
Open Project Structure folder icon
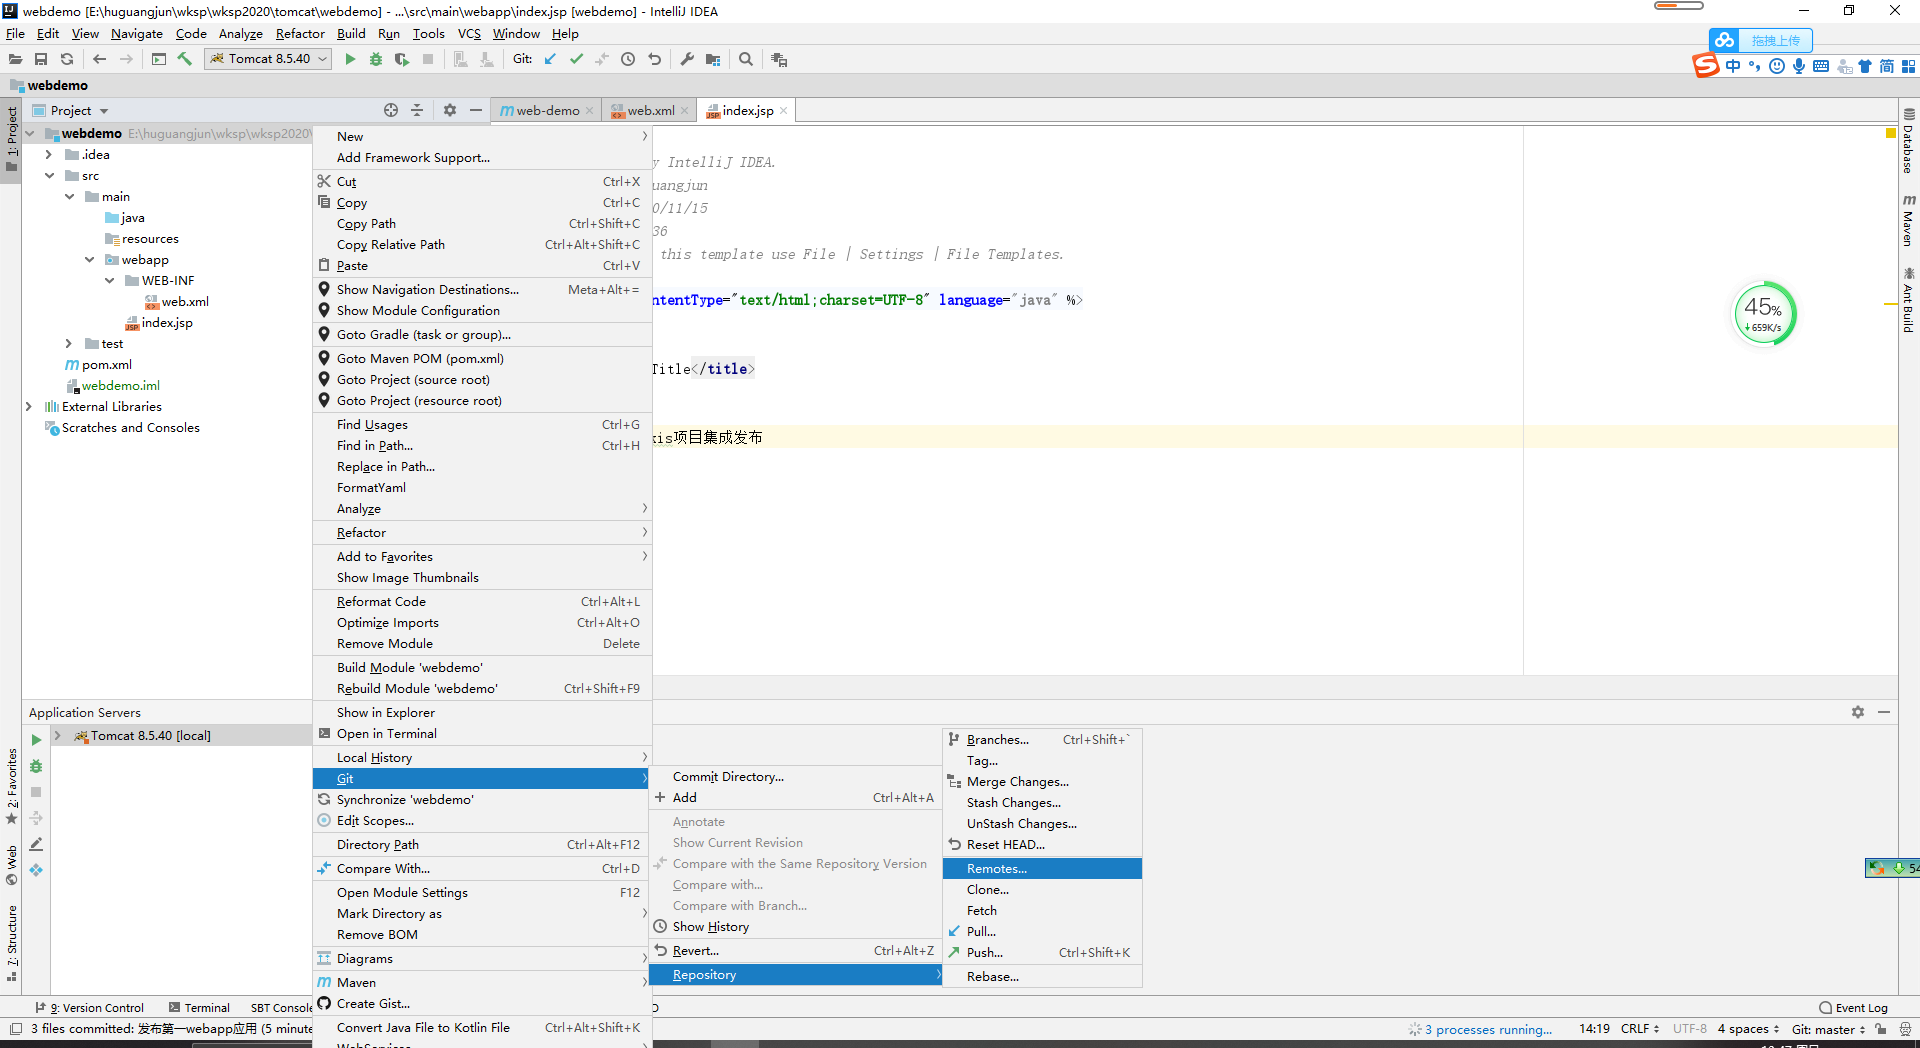(x=713, y=59)
